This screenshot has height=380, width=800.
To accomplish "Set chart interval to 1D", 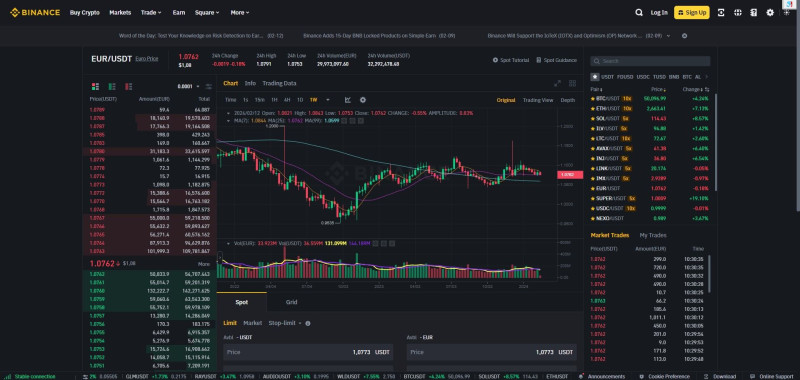I will (x=300, y=100).
